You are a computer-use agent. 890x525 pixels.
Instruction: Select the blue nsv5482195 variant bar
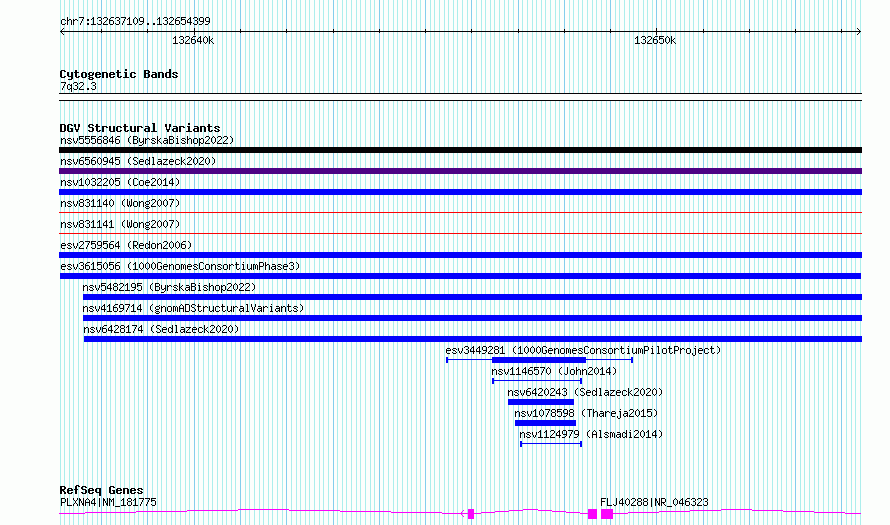point(472,297)
